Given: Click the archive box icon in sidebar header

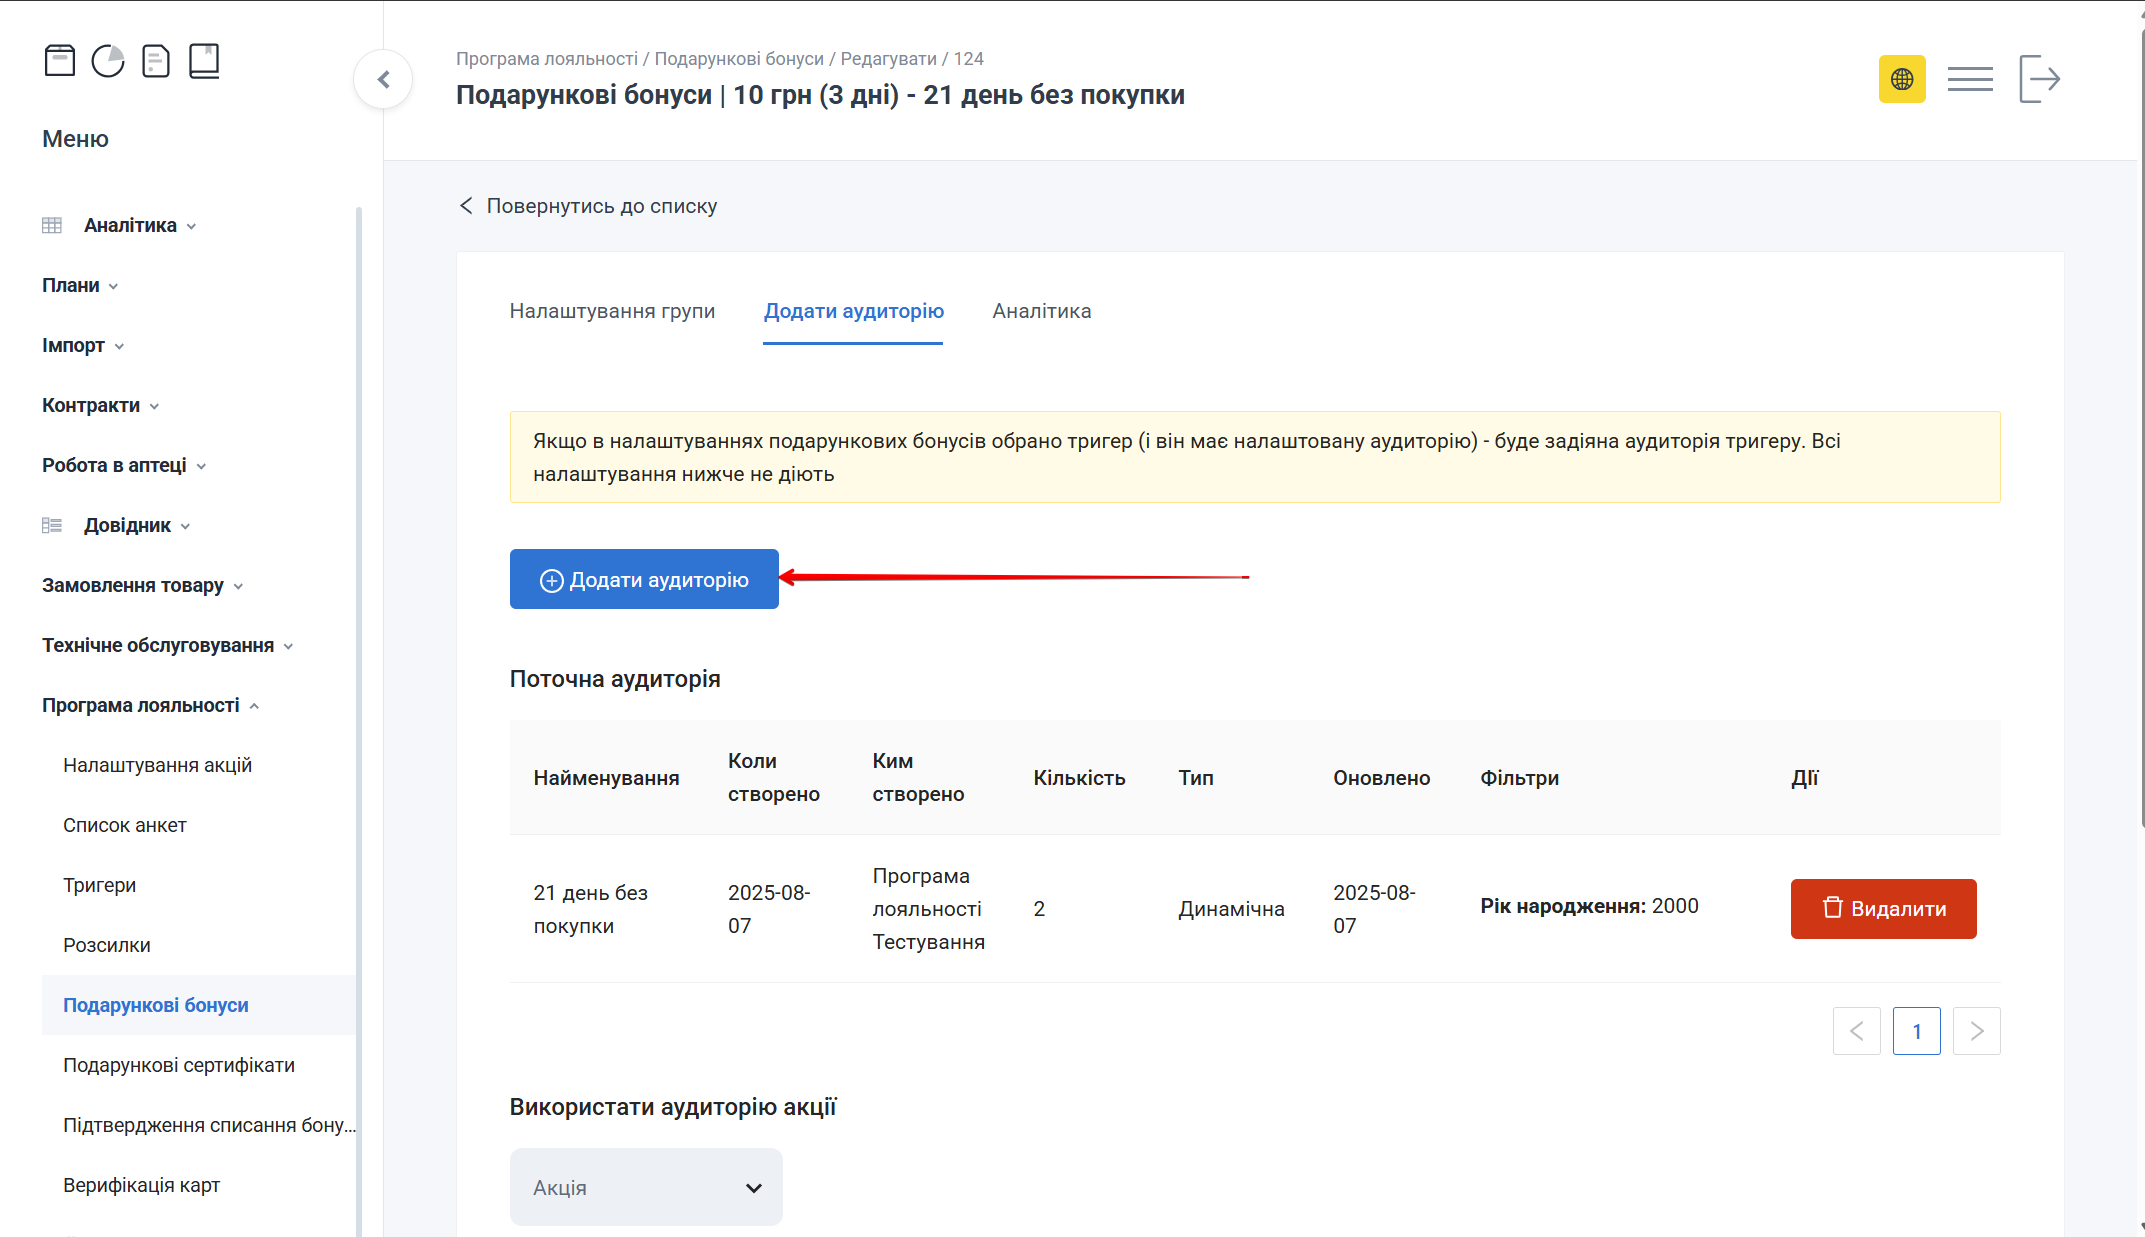Looking at the screenshot, I should point(60,61).
